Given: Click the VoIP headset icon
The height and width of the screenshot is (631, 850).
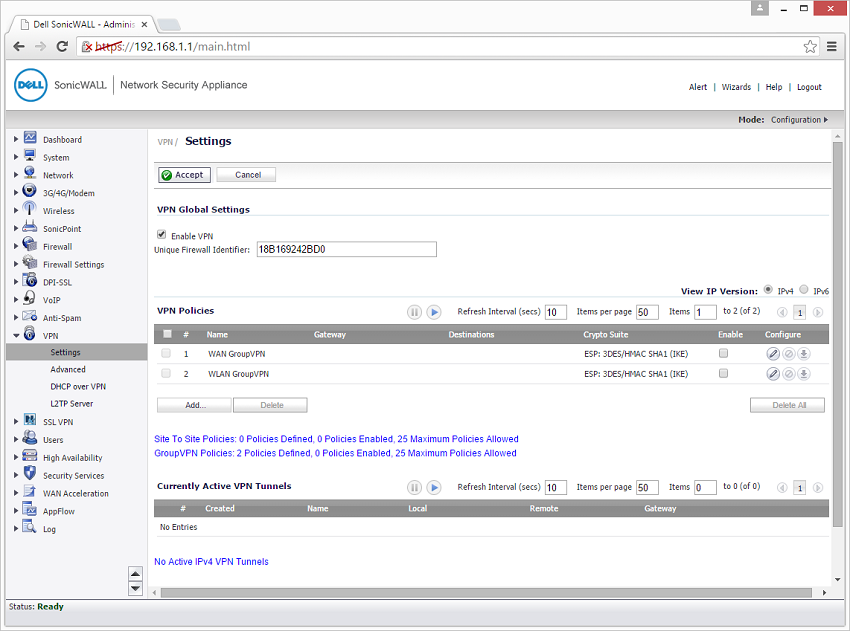Looking at the screenshot, I should point(30,298).
